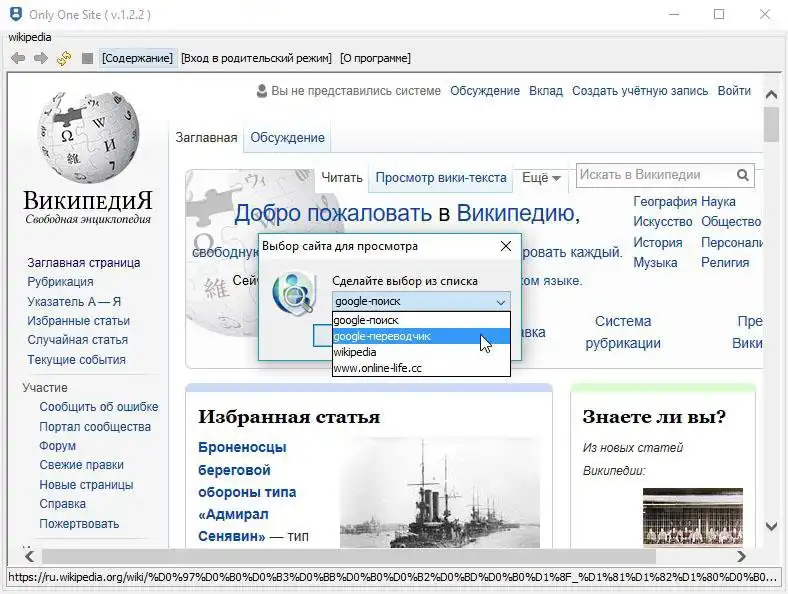This screenshot has height=594, width=788.
Task: Open the Искусство portal link
Action: pyautogui.click(x=662, y=222)
